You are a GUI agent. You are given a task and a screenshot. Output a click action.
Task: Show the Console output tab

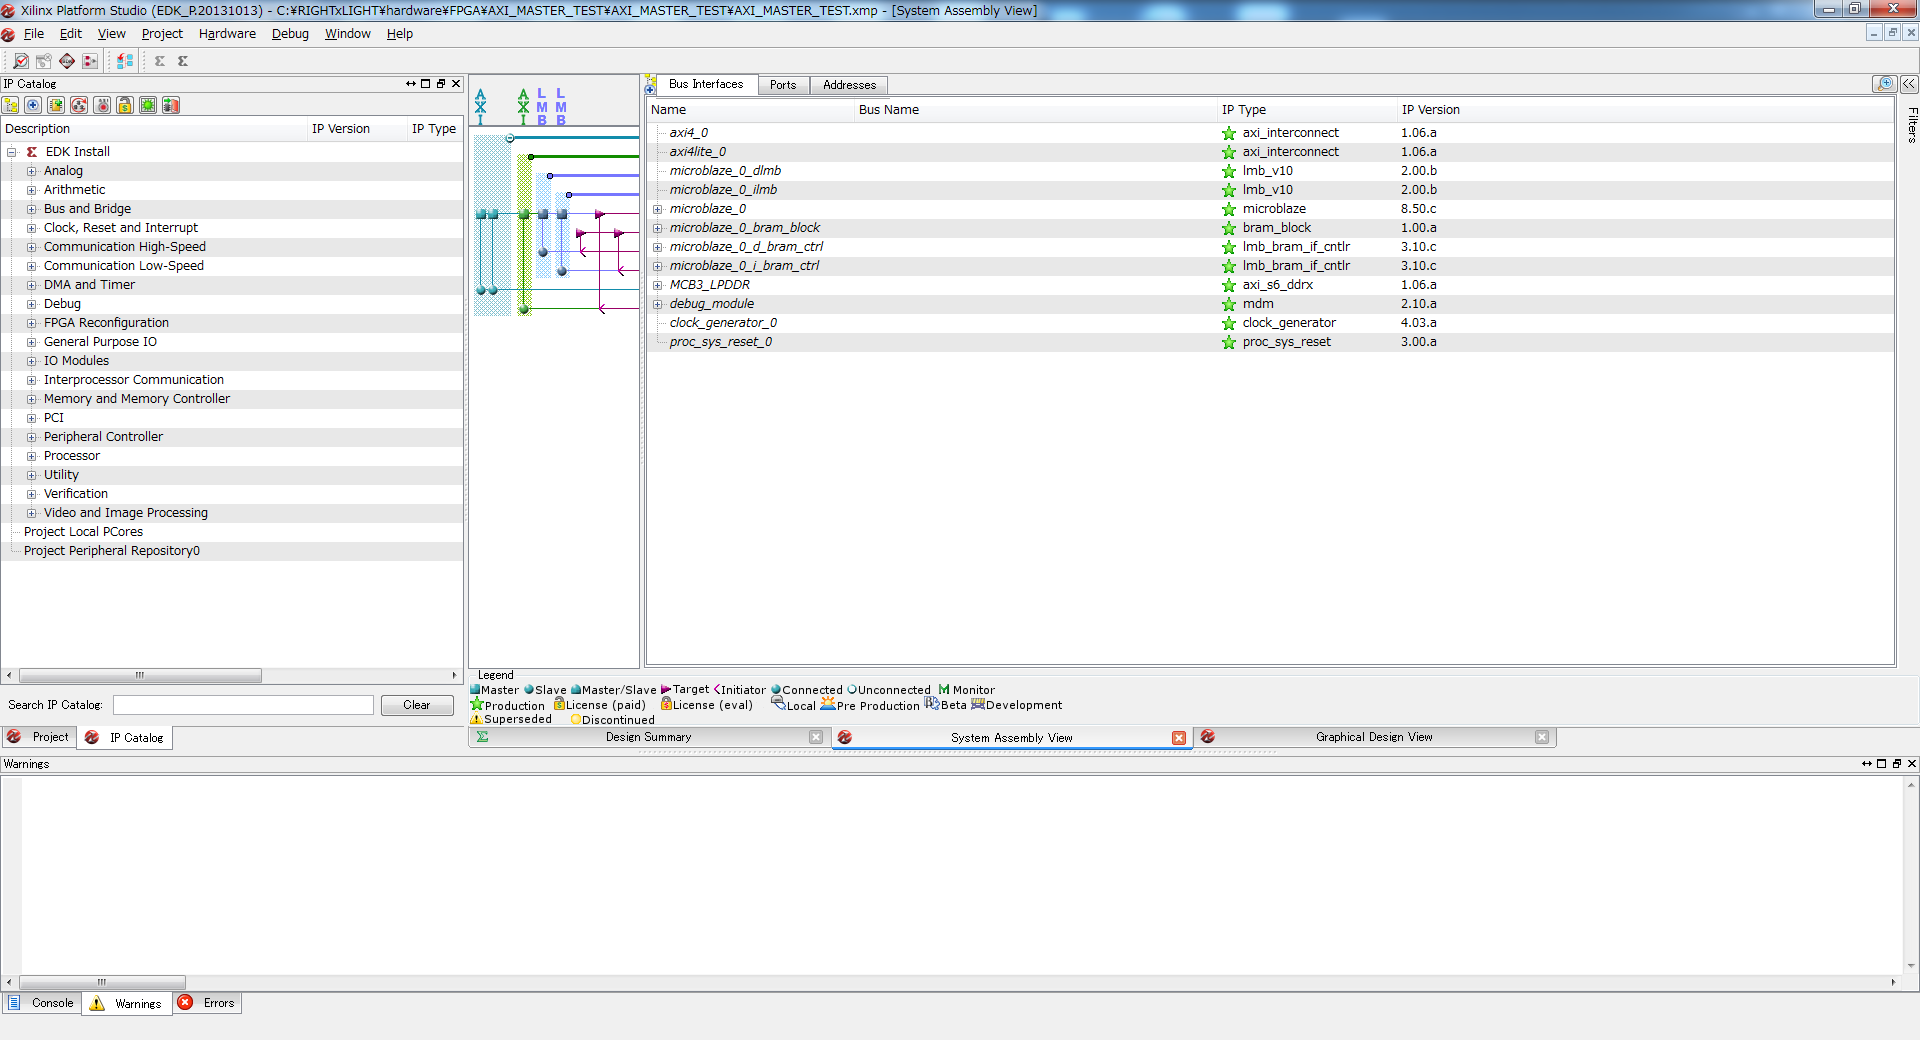(42, 1003)
